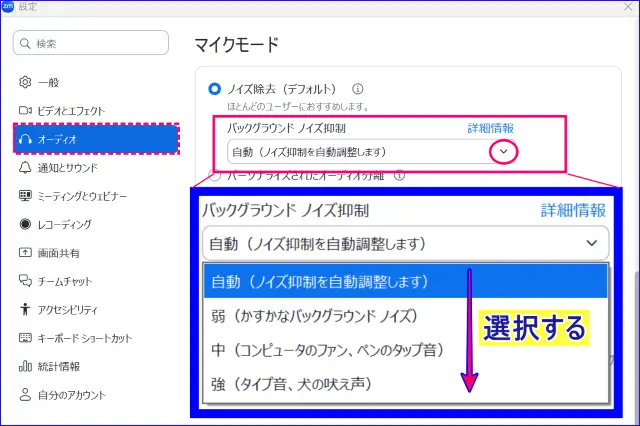This screenshot has height=426, width=640.
Task: Click the General (一般) gear icon
Action: [x=25, y=82]
